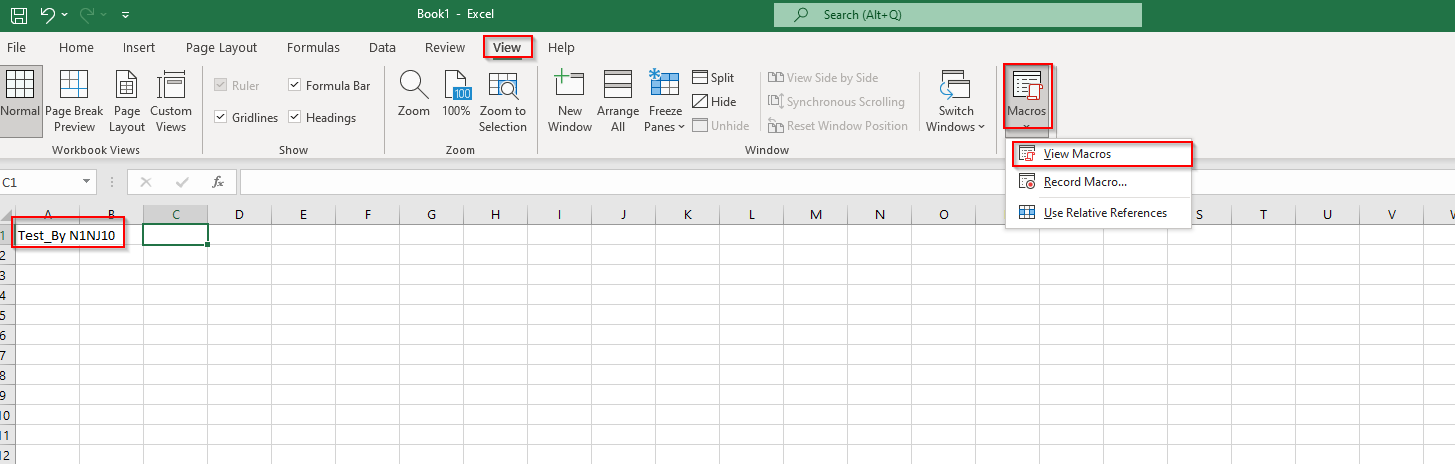The width and height of the screenshot is (1455, 464).
Task: Open a New Window
Action: coord(570,101)
